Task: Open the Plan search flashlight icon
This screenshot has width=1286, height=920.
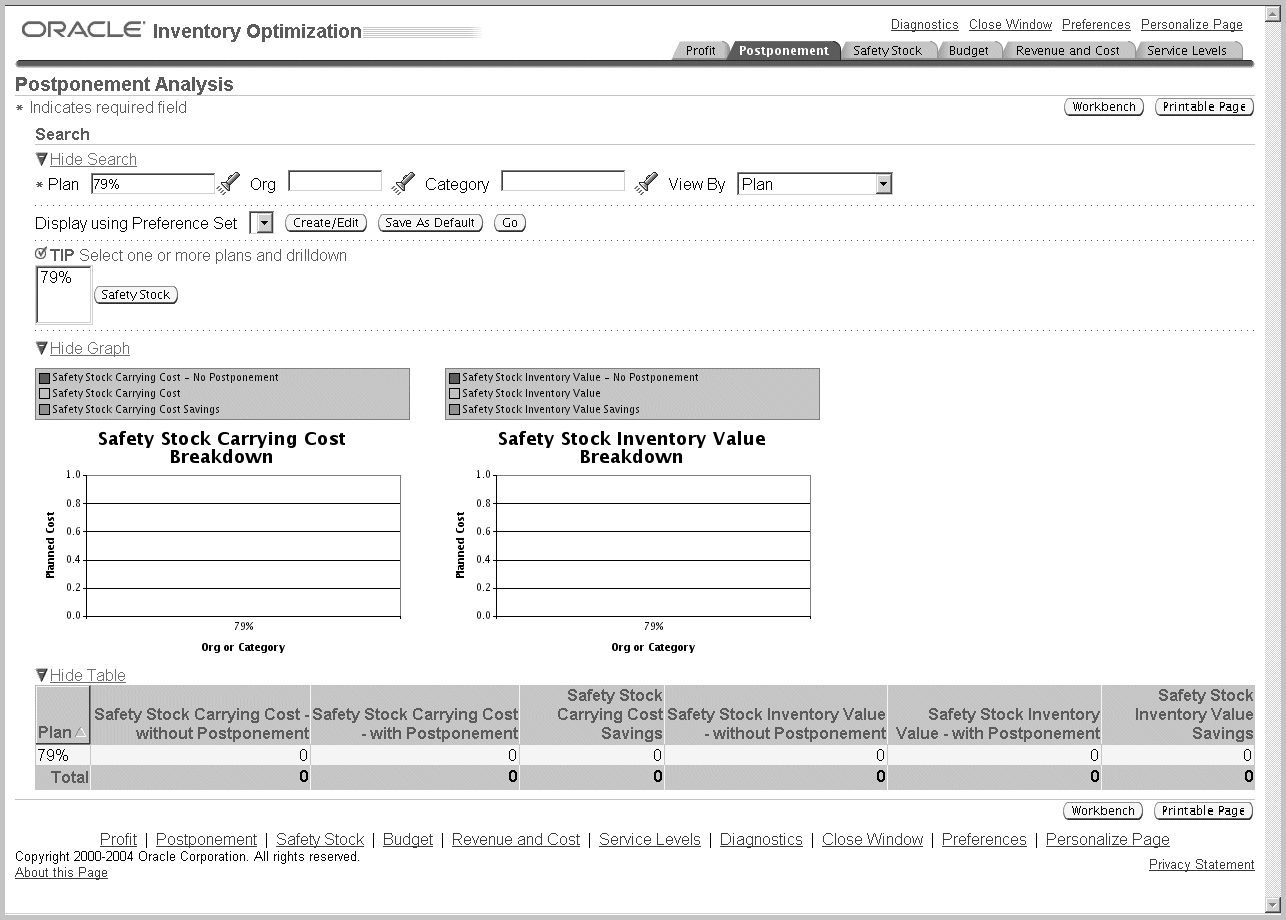Action: coord(230,183)
